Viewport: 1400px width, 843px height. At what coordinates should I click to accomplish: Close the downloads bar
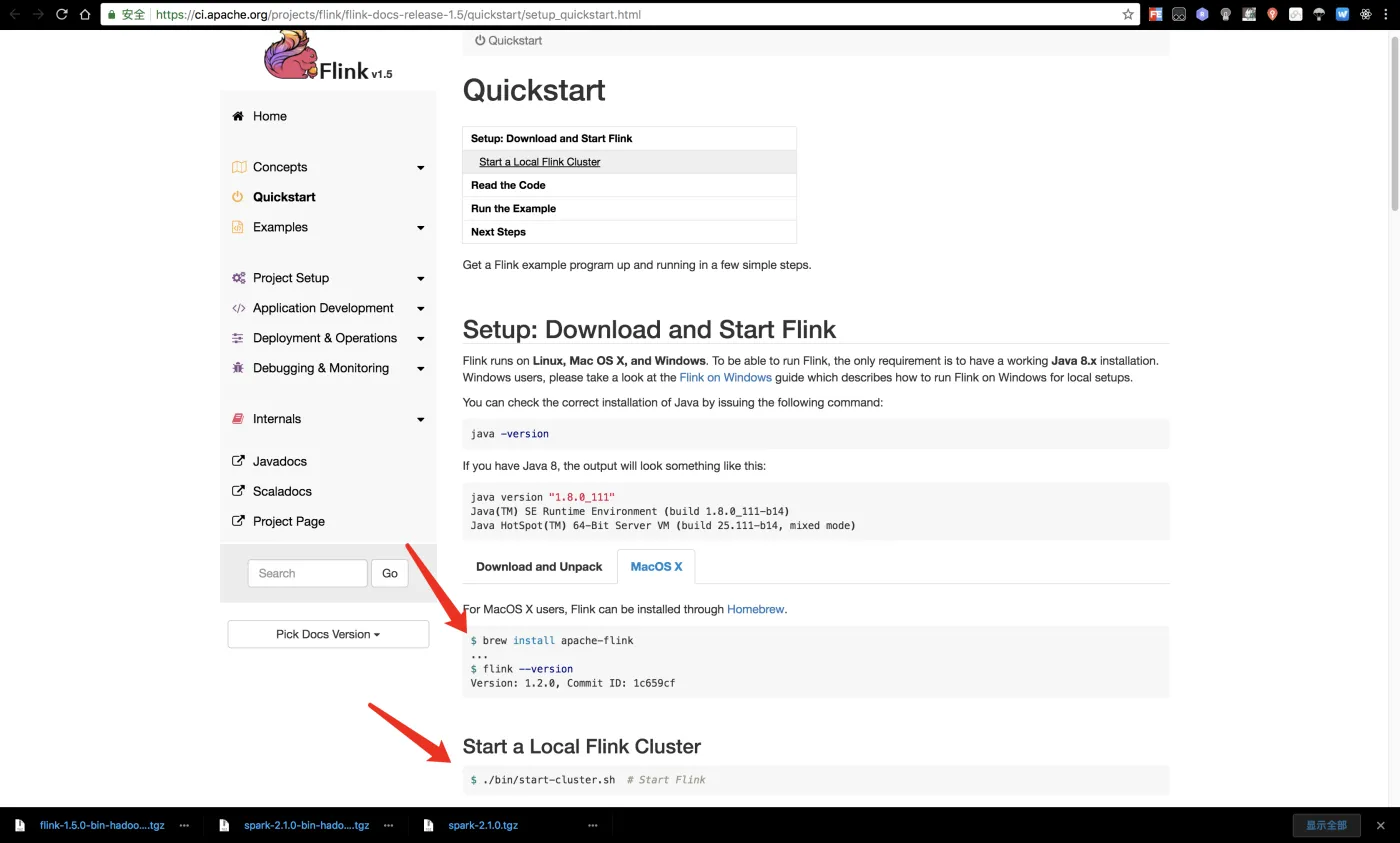click(x=1381, y=825)
